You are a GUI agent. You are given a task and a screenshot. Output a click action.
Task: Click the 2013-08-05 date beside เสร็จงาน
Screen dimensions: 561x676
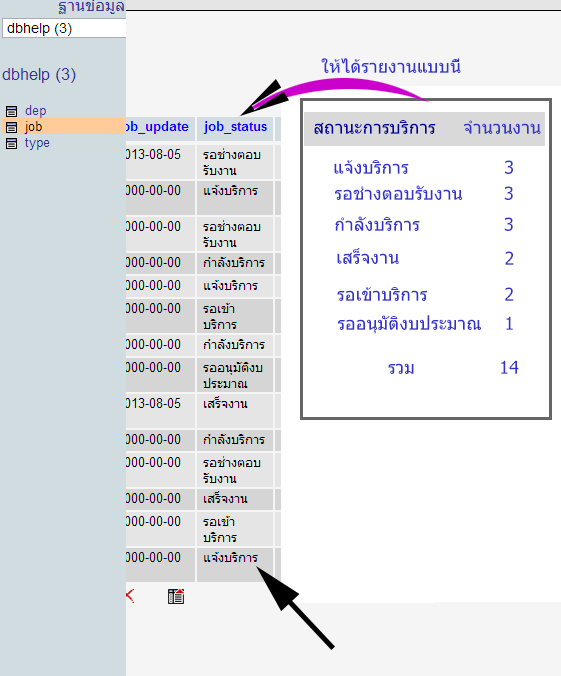coord(153,404)
